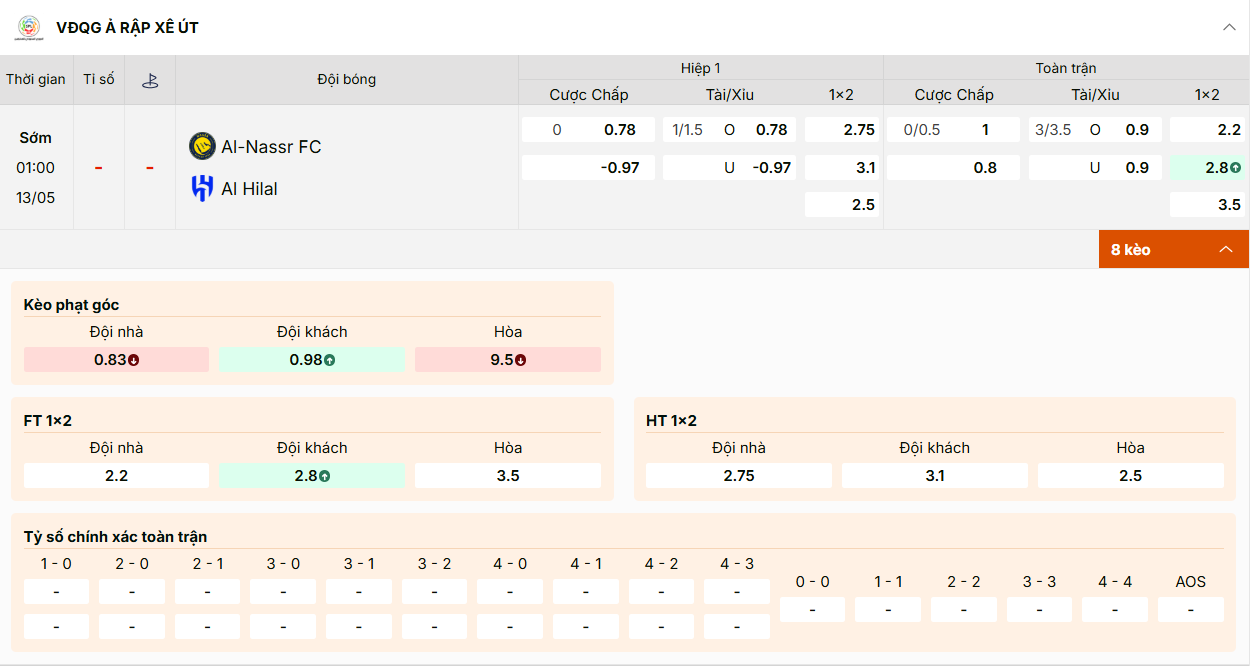Select 3.5 in Toàn trận 1×2 column
The image size is (1250, 666).
pyautogui.click(x=1207, y=205)
